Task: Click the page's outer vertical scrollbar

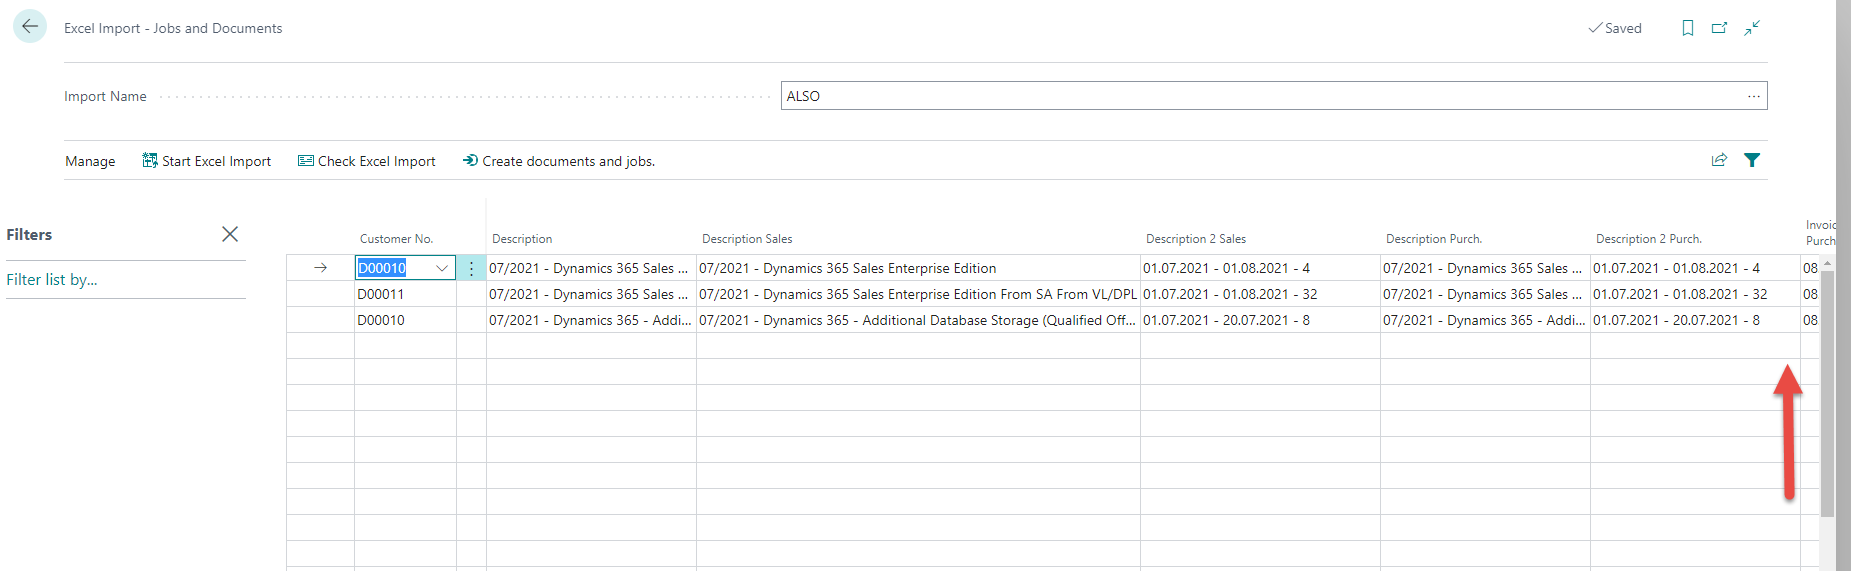Action: point(1843,285)
